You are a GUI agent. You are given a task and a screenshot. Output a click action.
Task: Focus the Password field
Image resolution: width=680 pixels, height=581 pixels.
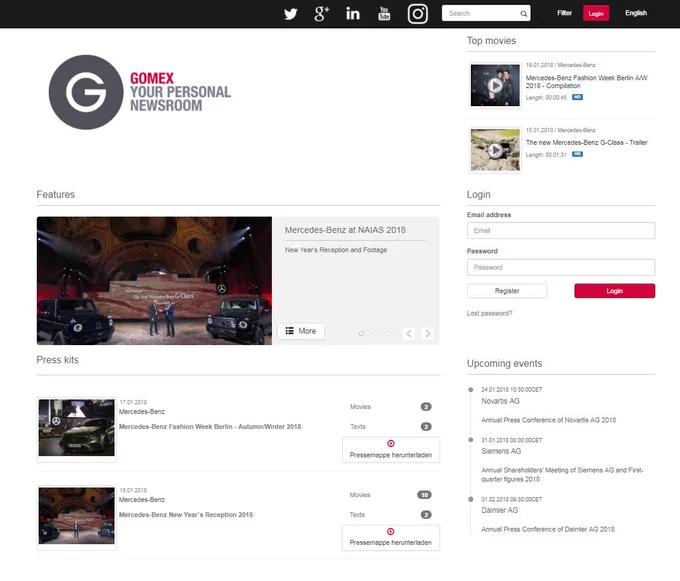[x=561, y=267]
